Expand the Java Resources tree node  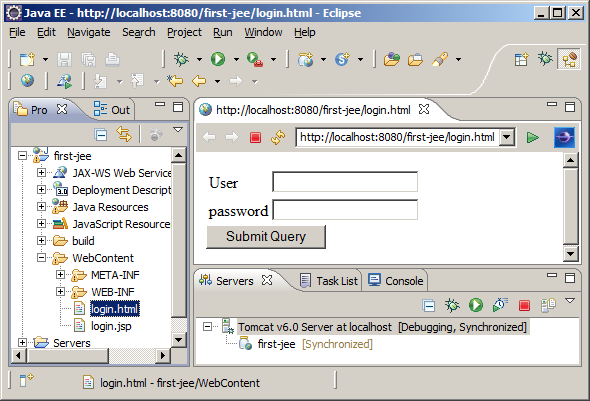coord(41,207)
